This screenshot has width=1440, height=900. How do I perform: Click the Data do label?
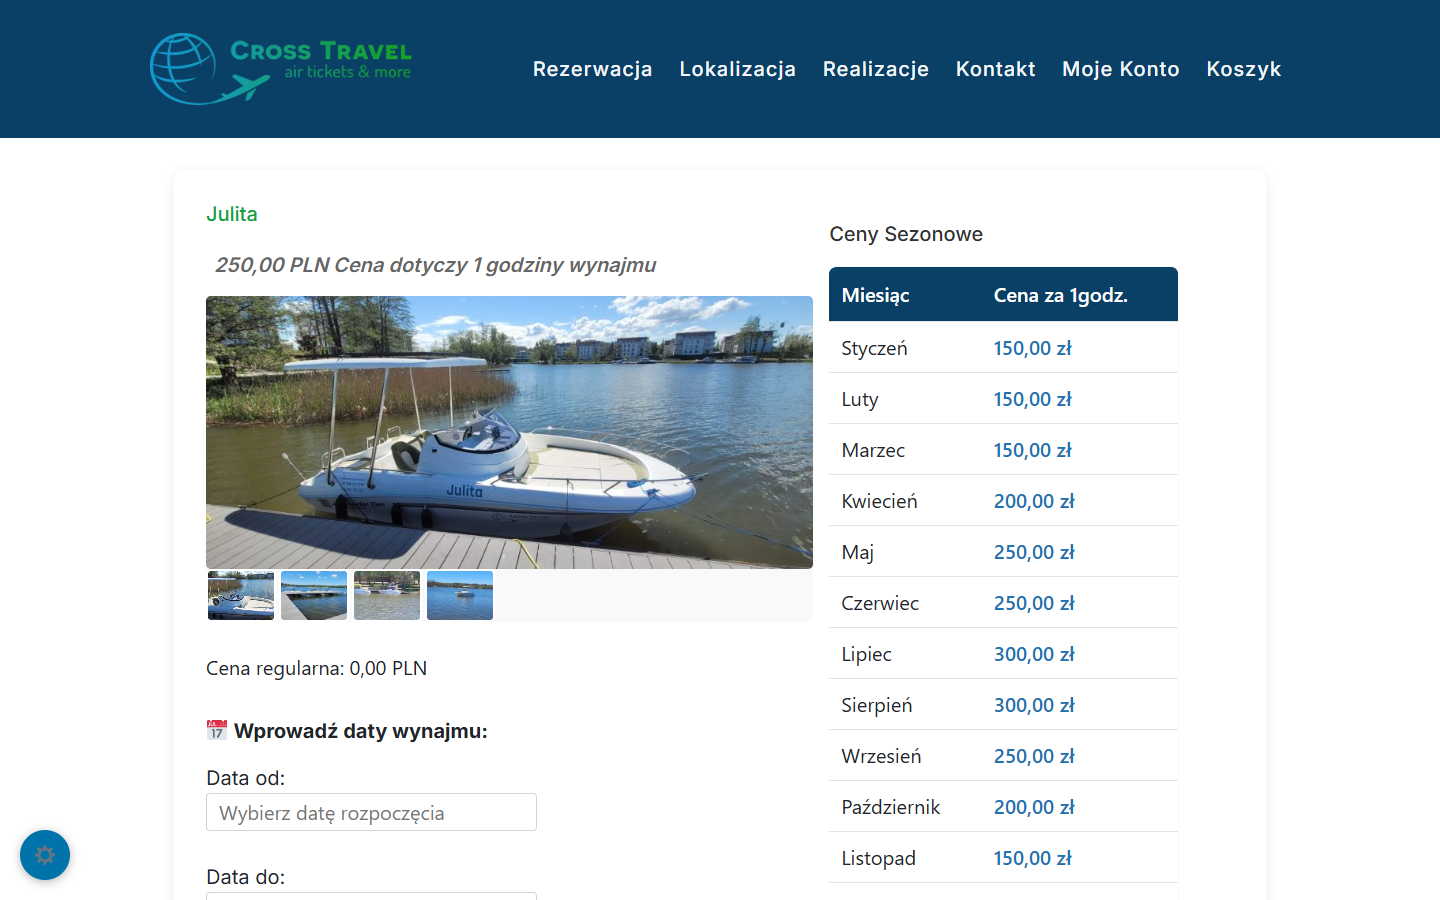click(x=245, y=877)
